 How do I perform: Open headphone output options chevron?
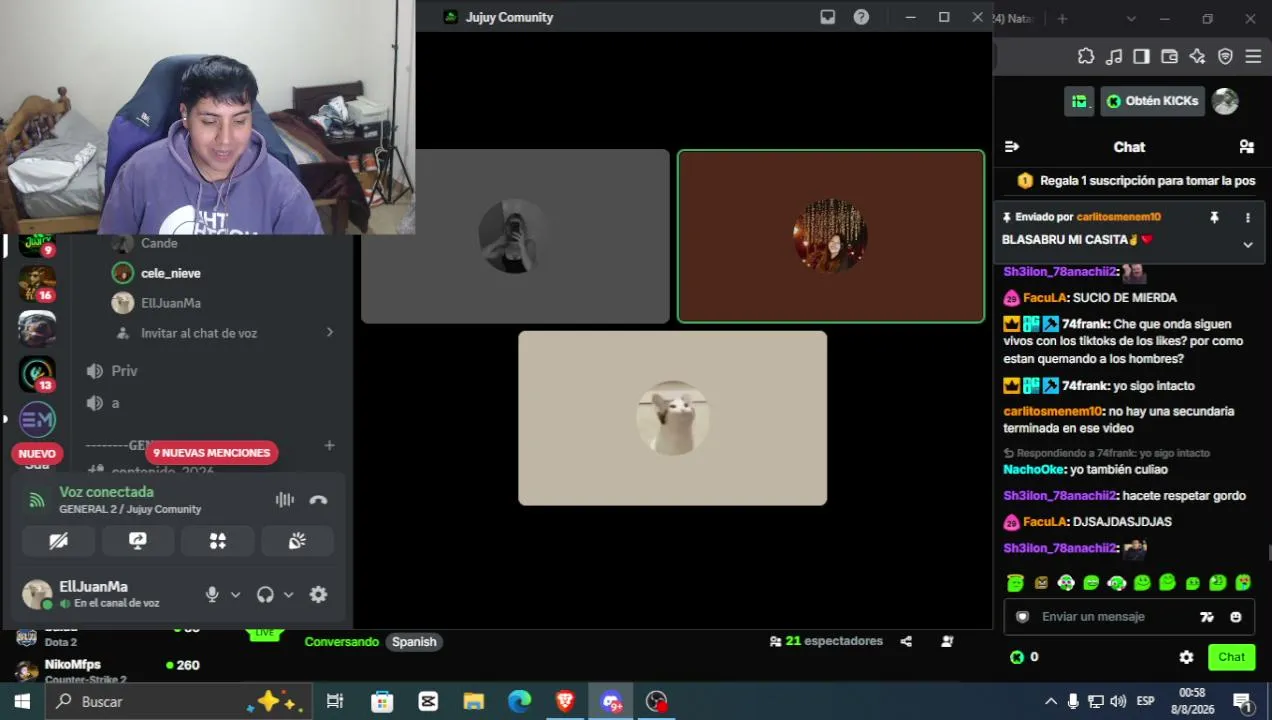click(288, 594)
